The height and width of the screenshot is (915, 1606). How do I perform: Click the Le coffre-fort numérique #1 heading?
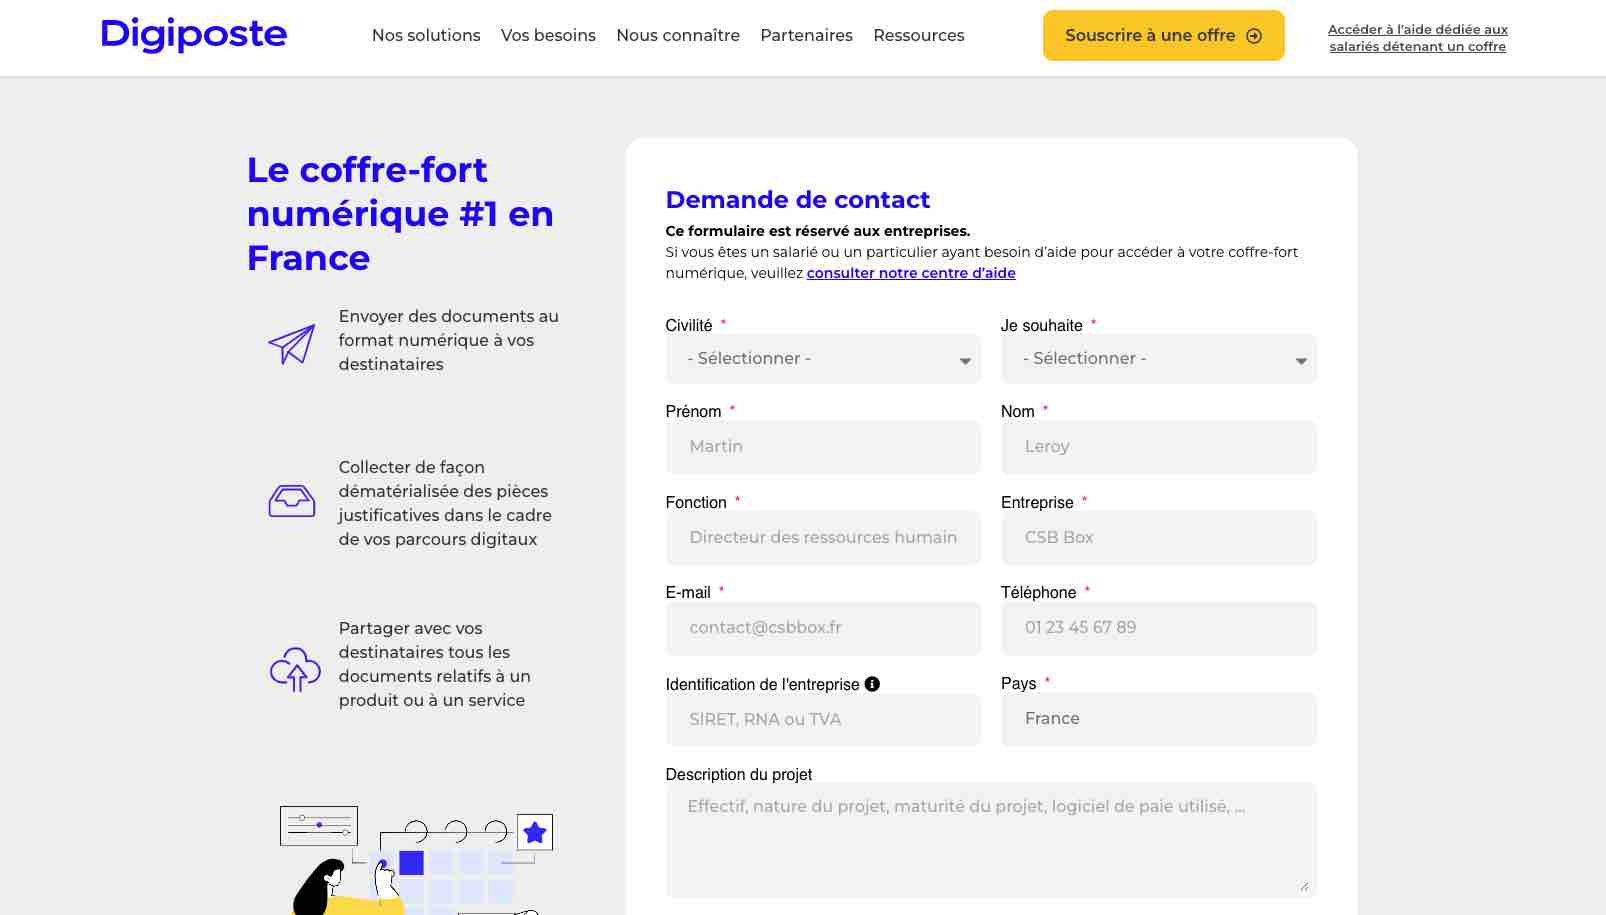(x=400, y=214)
